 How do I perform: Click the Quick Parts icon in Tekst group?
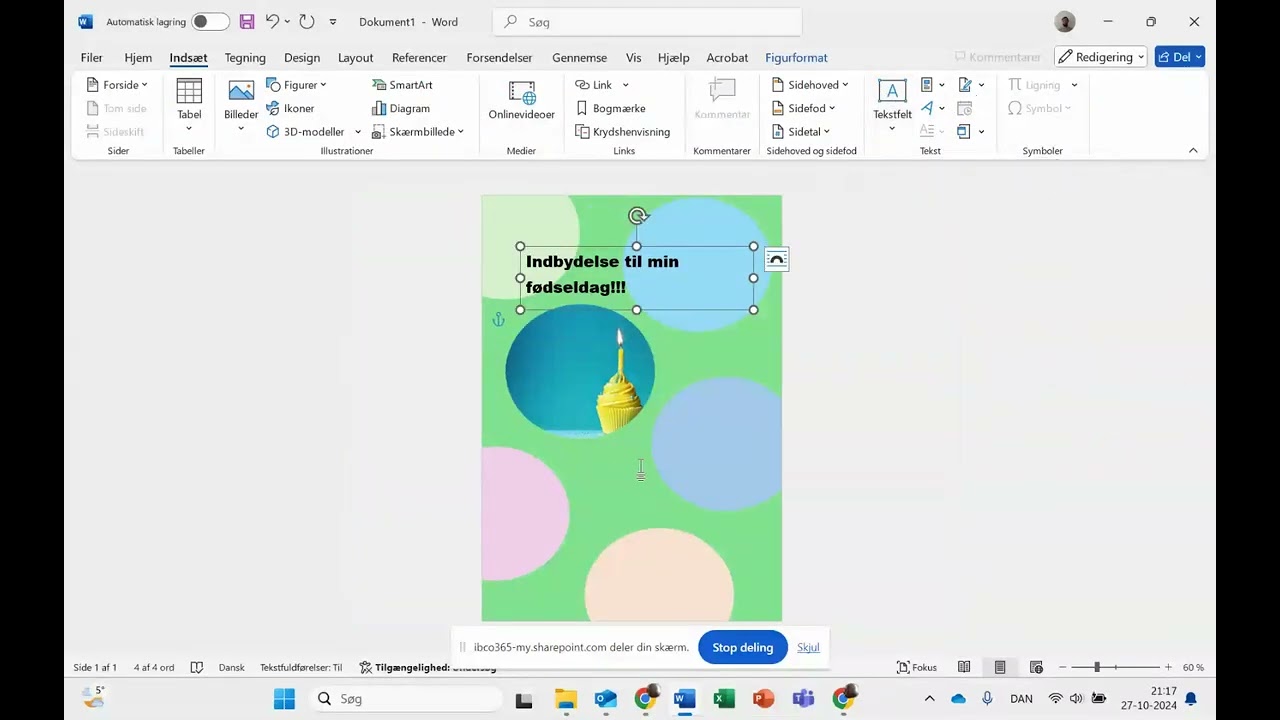927,85
